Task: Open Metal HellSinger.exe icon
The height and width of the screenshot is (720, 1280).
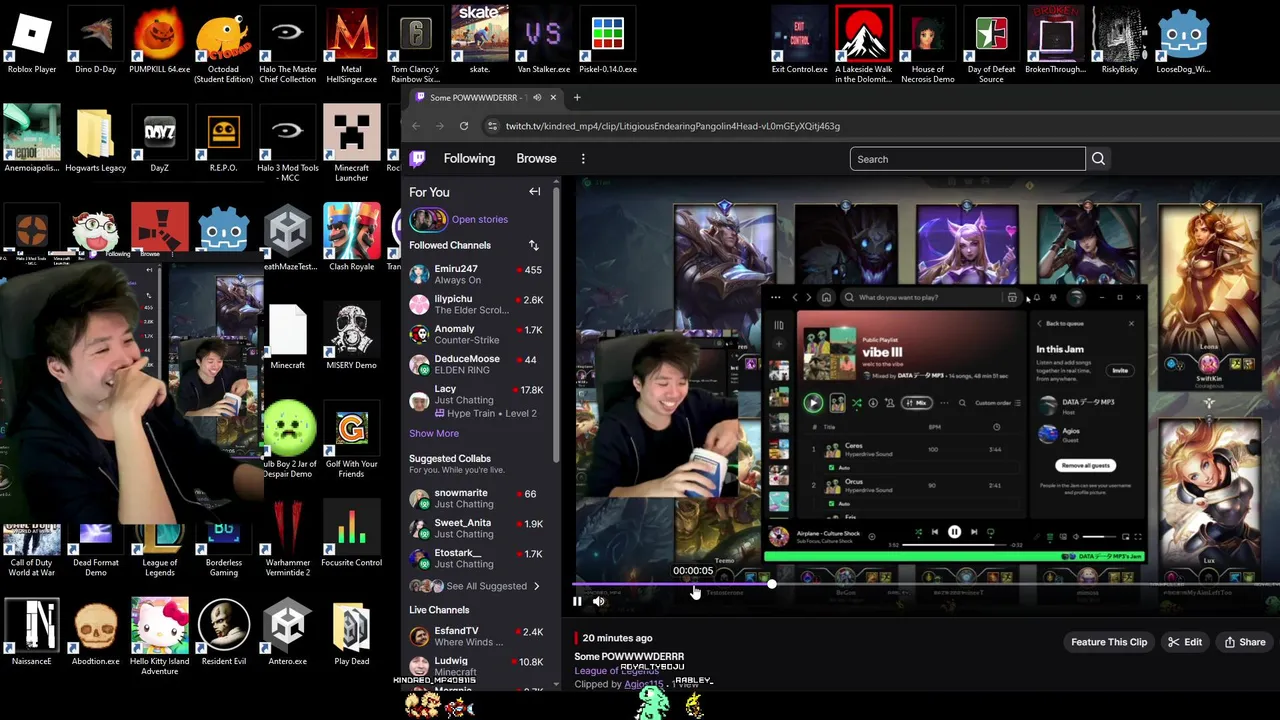Action: tap(351, 45)
